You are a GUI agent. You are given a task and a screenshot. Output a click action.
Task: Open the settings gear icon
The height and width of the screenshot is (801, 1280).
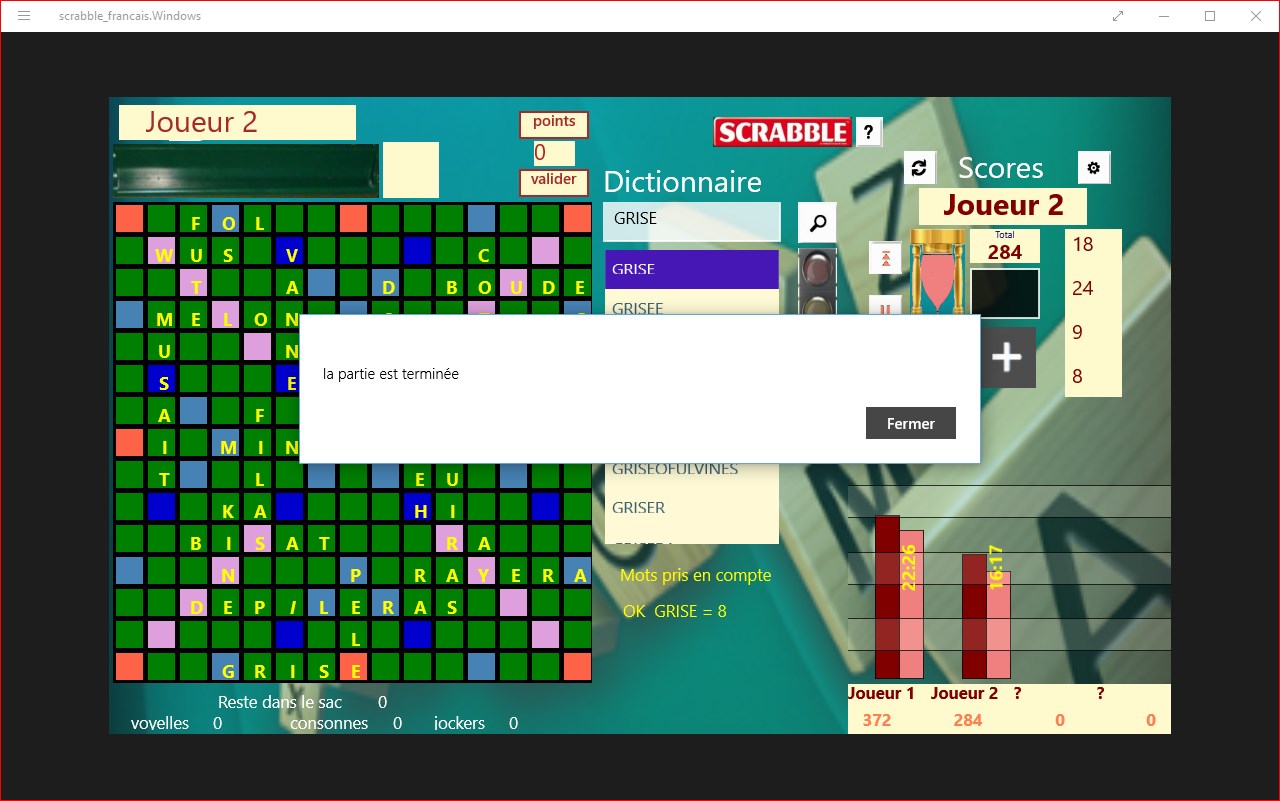[x=1093, y=168]
